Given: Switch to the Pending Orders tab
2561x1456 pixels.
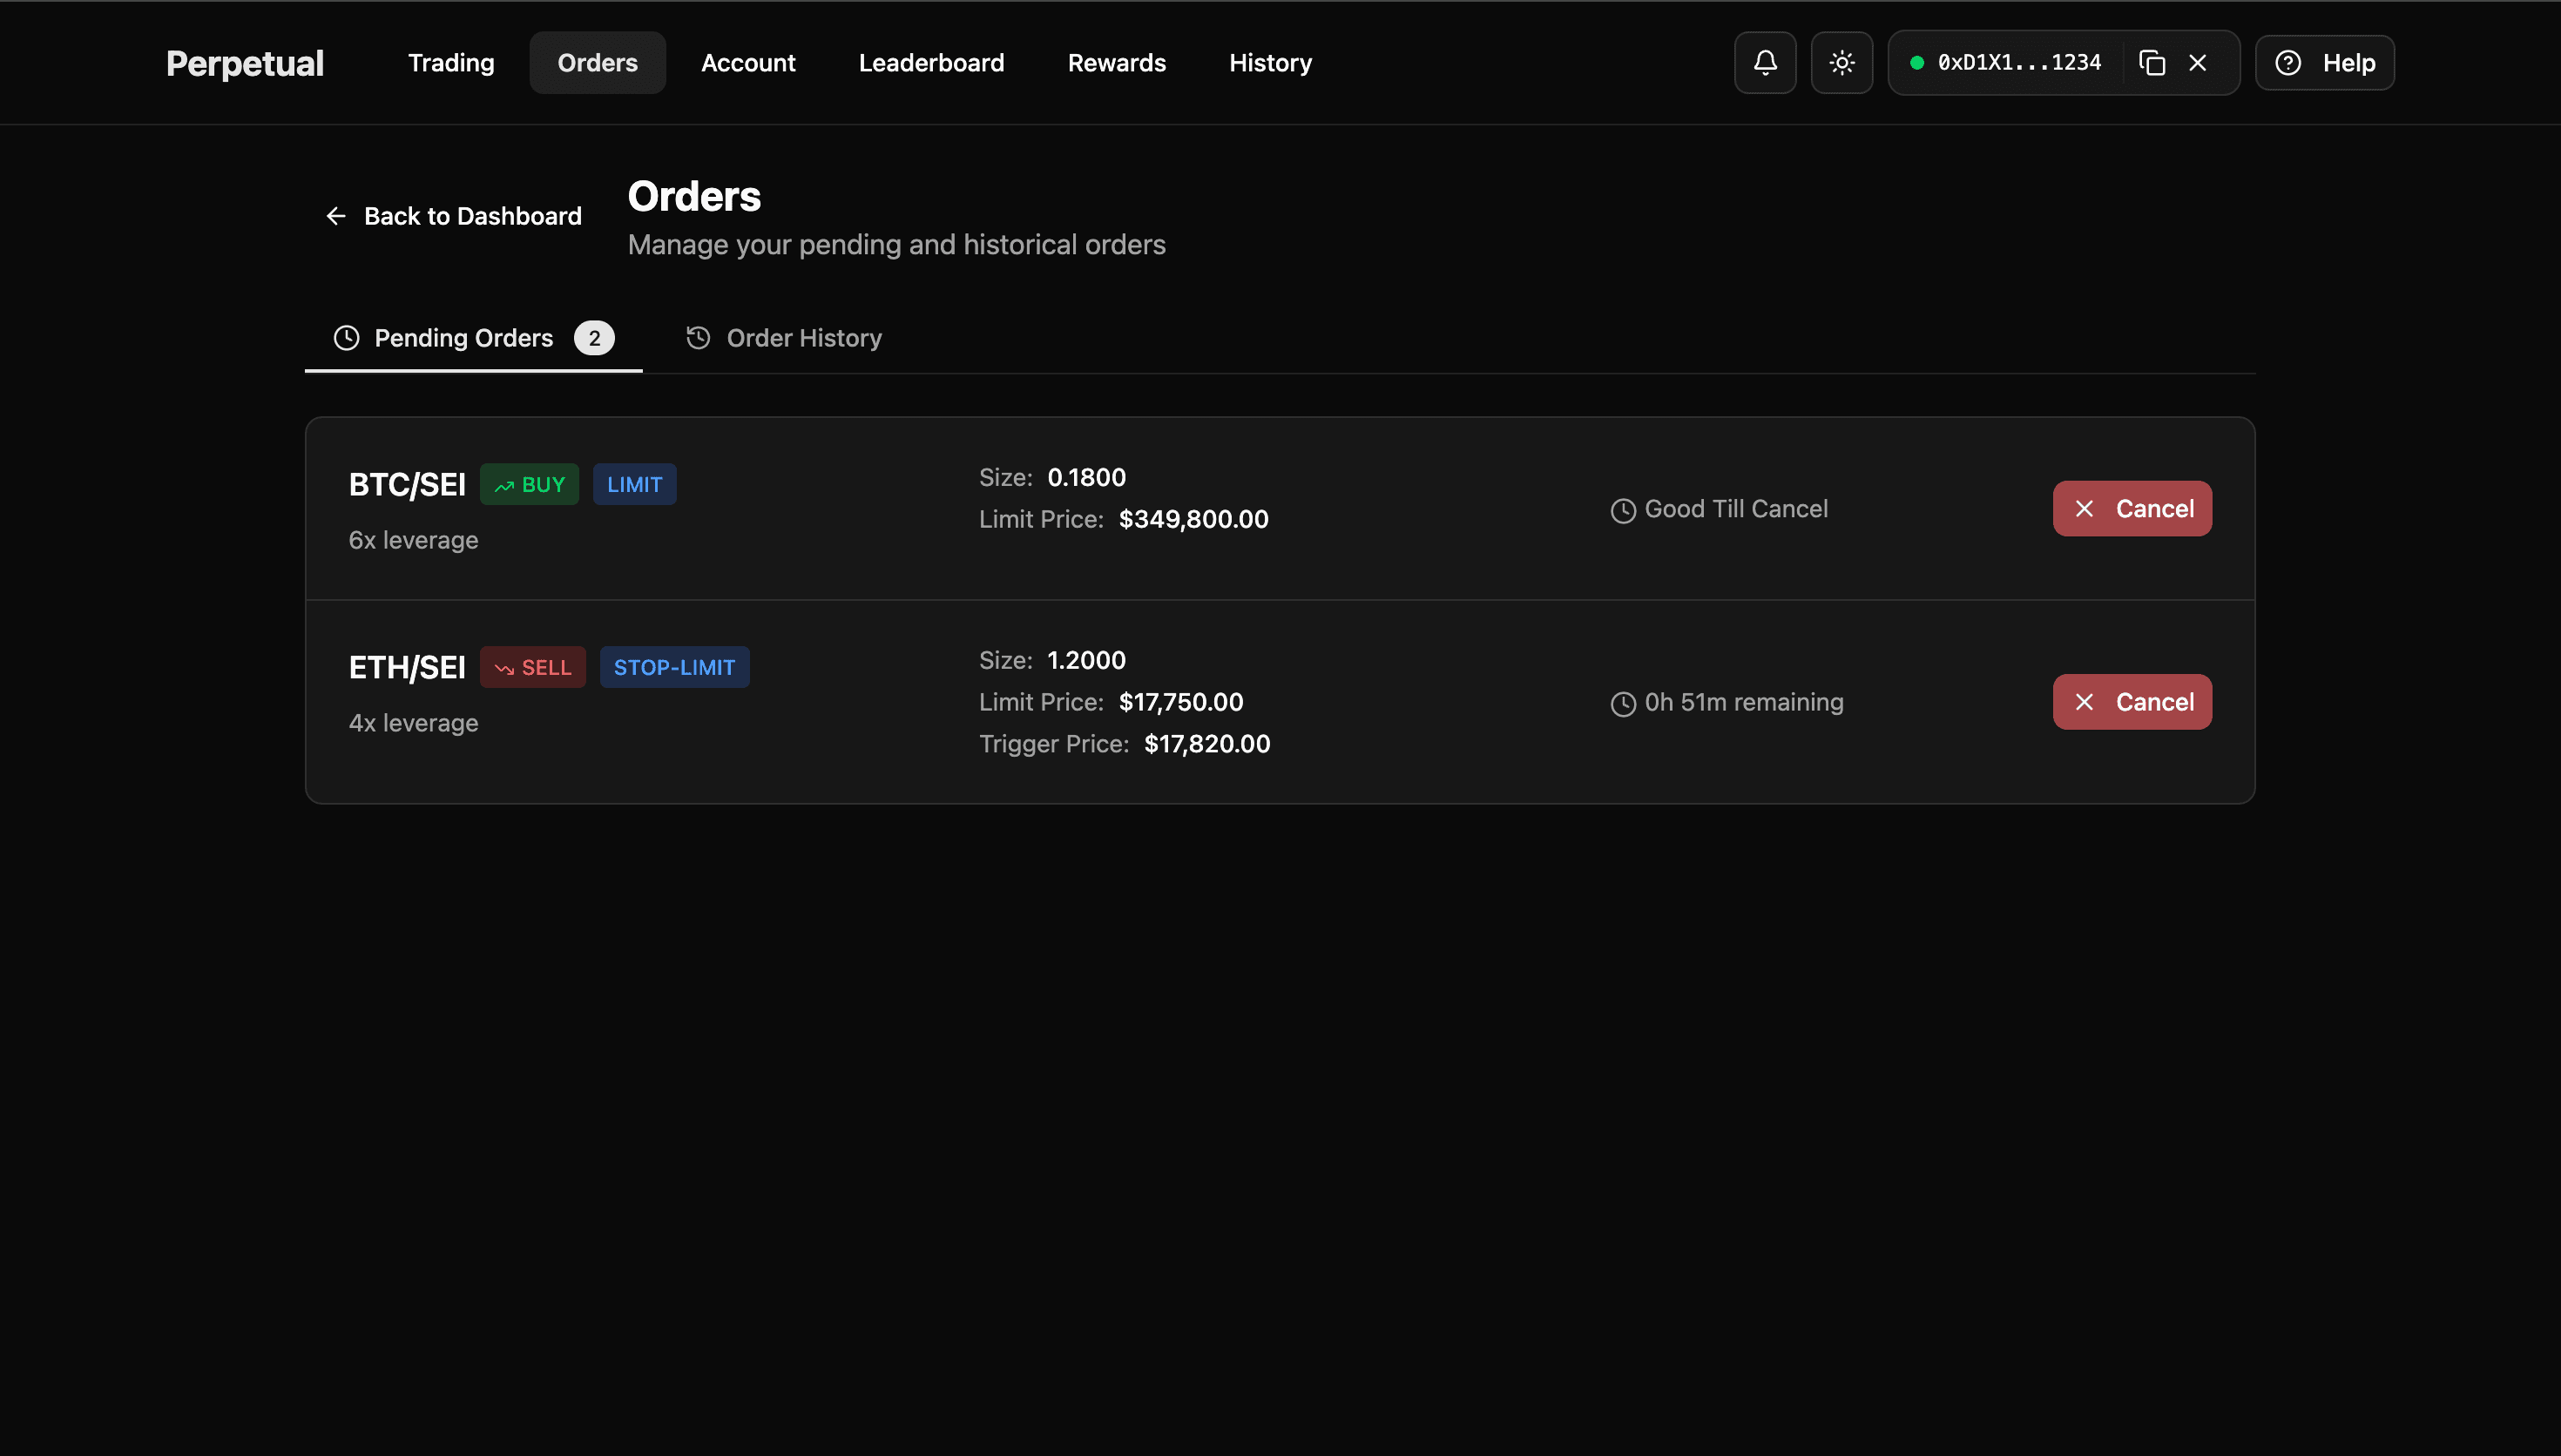Looking at the screenshot, I should click(473, 338).
